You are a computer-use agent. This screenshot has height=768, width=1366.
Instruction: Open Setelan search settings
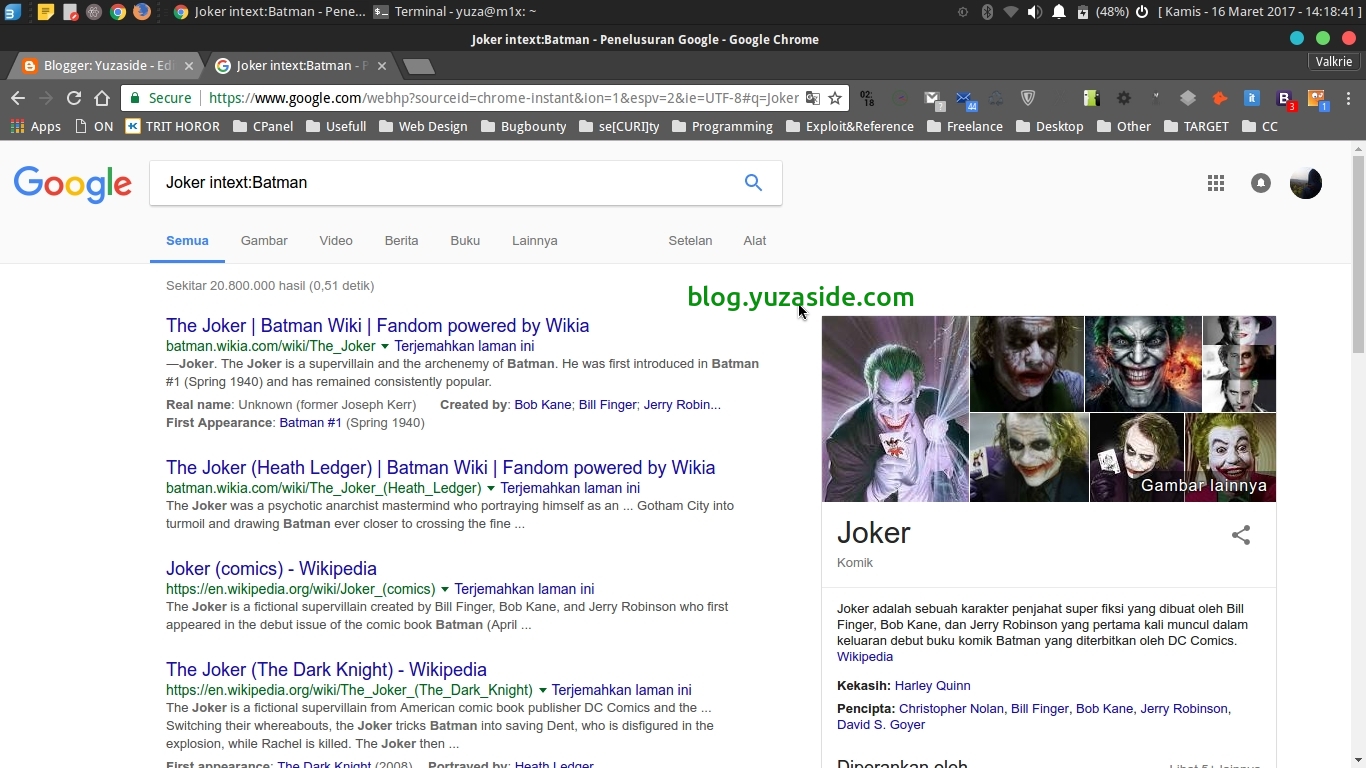point(690,241)
